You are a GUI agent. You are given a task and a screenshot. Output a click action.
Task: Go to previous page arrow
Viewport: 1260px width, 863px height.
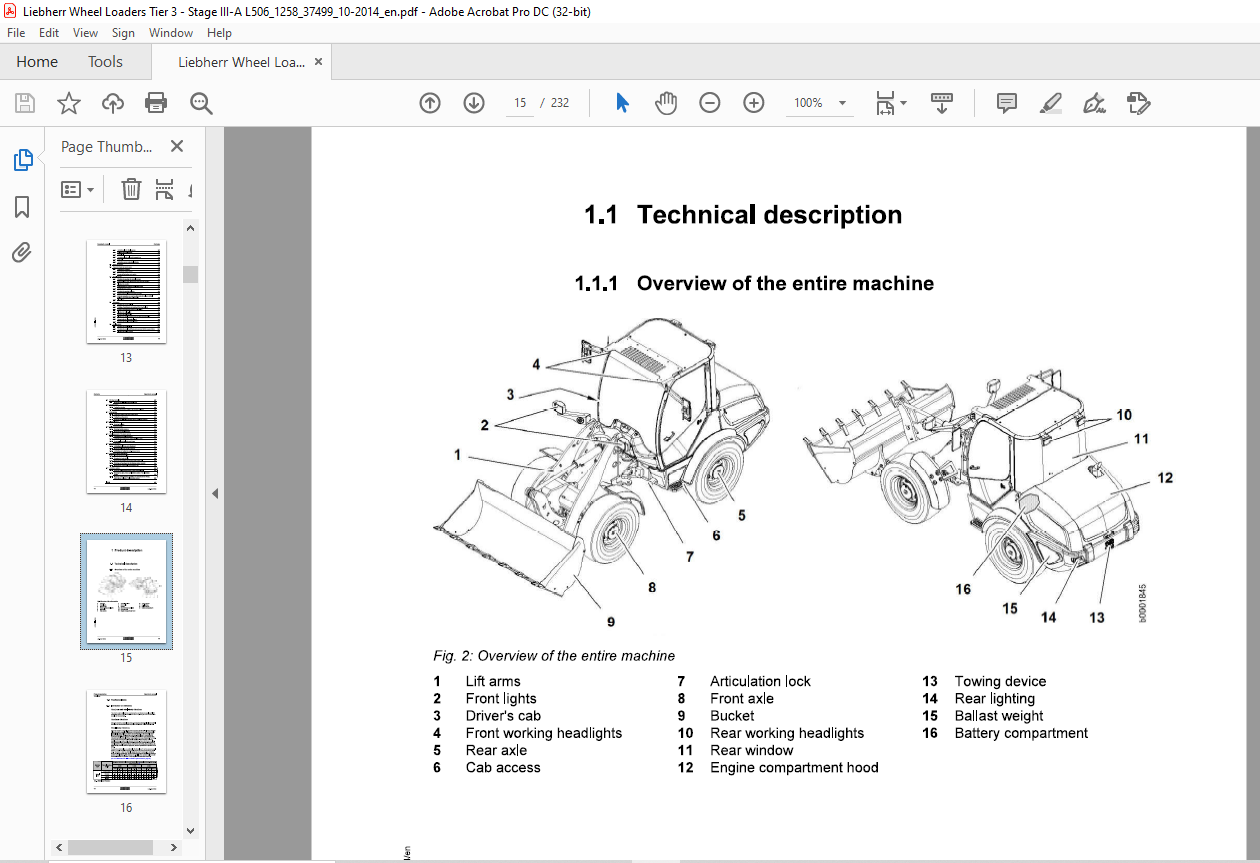(430, 103)
